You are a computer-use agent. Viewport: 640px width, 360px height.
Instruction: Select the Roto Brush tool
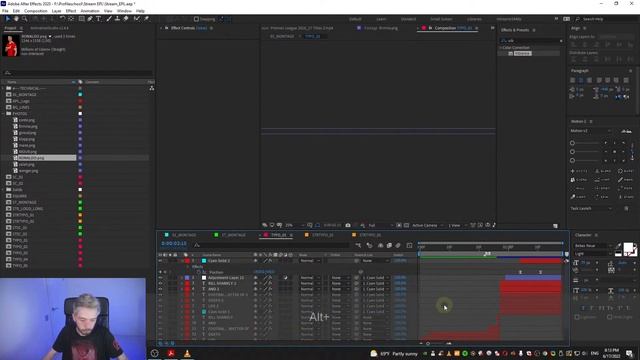tap(137, 19)
